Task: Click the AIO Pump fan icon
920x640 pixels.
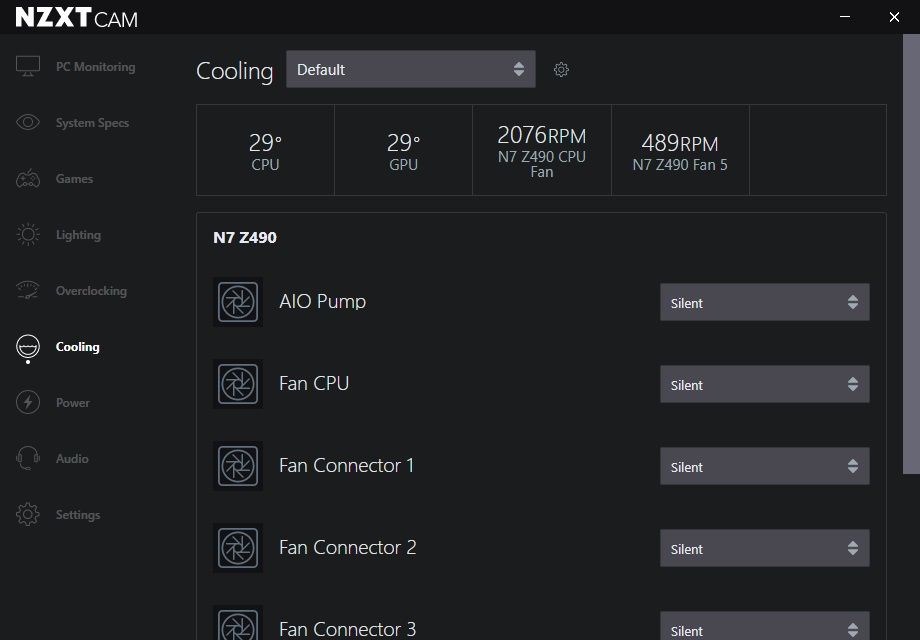Action: tap(238, 302)
